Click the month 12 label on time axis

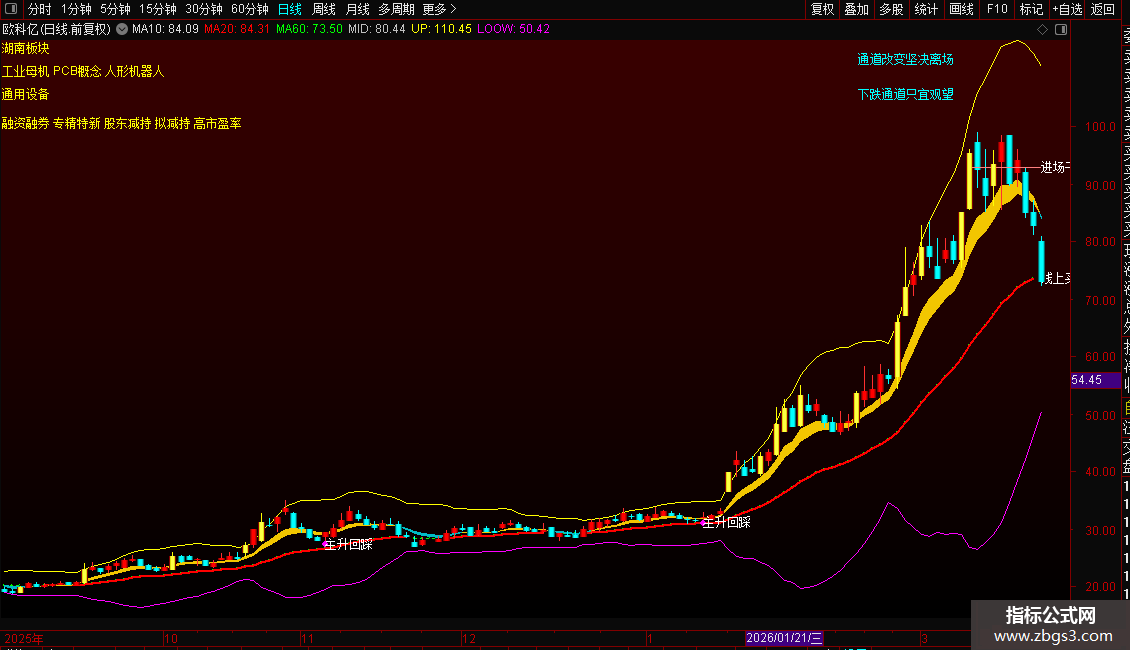[x=469, y=638]
